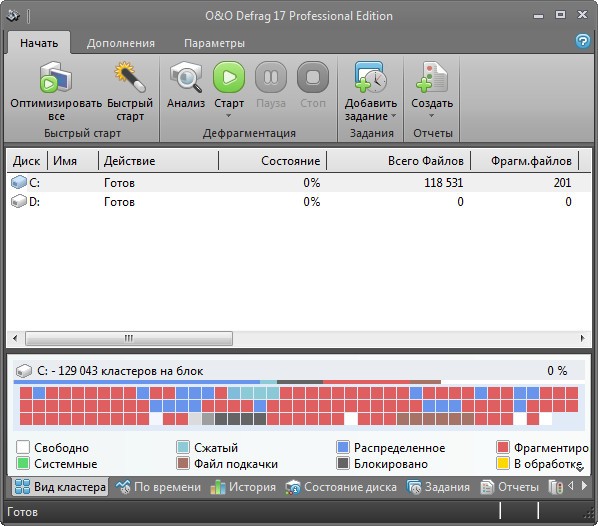
Task: Open the Дополнения ribbon tab
Action: pos(121,43)
